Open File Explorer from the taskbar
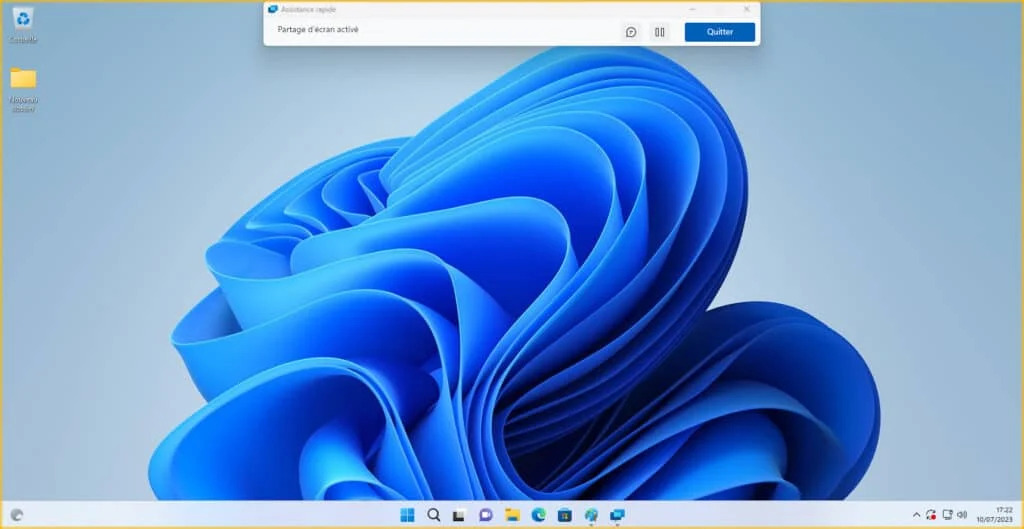The width and height of the screenshot is (1024, 529). tap(512, 515)
